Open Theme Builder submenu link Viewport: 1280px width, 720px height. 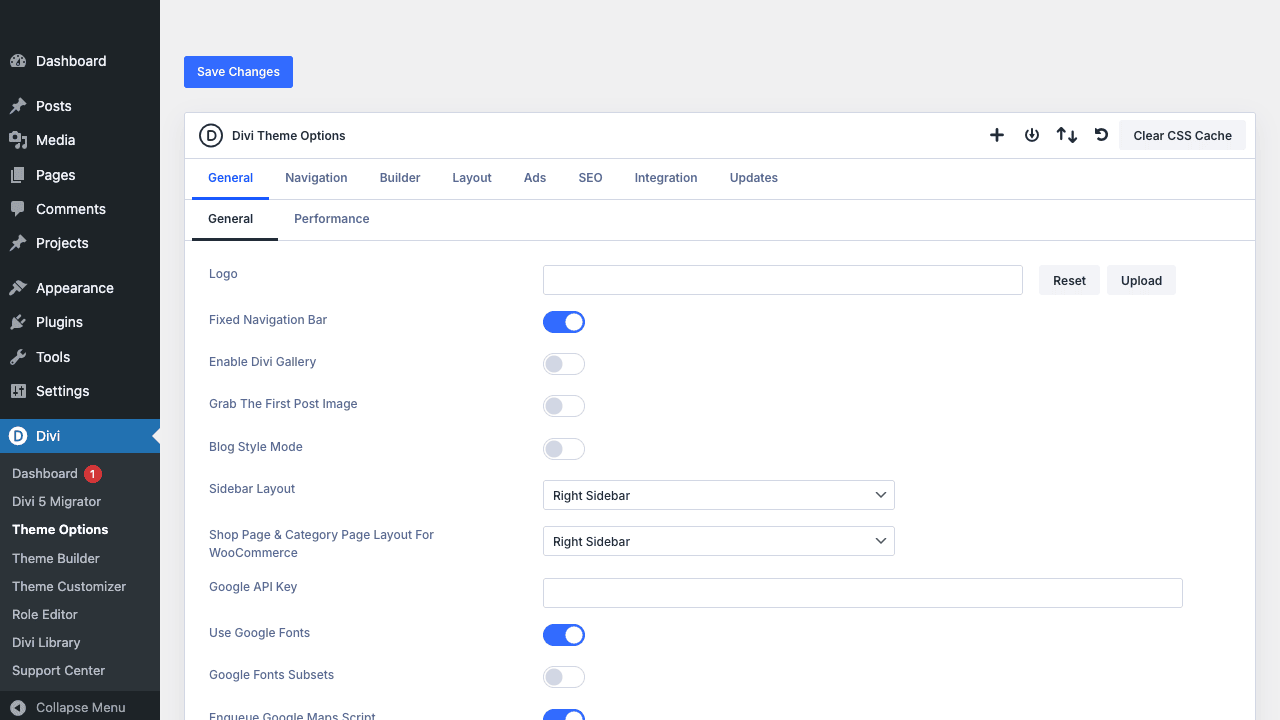56,558
